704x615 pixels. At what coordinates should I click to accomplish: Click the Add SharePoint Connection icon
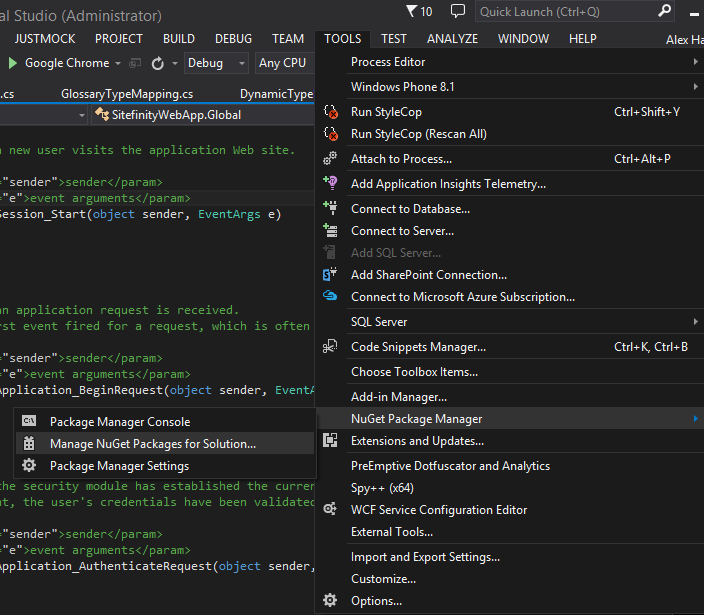click(330, 274)
